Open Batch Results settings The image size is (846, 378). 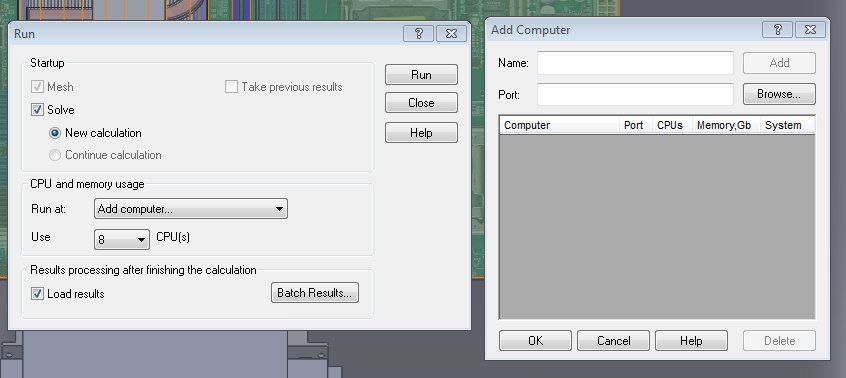click(x=315, y=293)
